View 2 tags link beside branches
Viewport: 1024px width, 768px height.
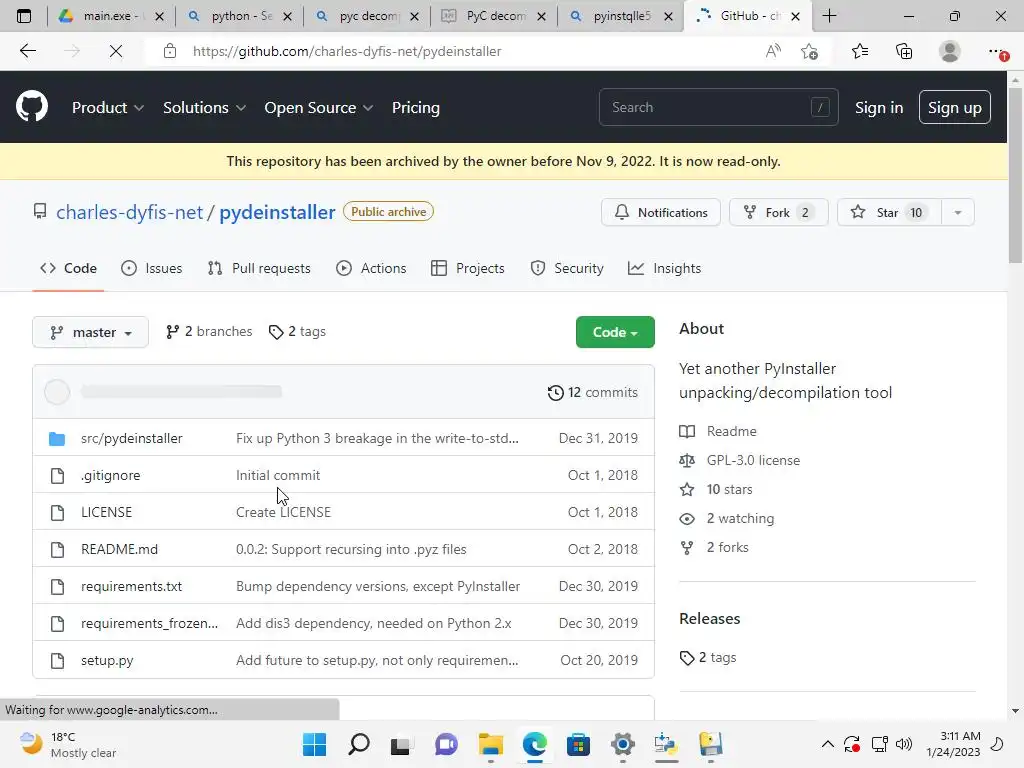297,332
